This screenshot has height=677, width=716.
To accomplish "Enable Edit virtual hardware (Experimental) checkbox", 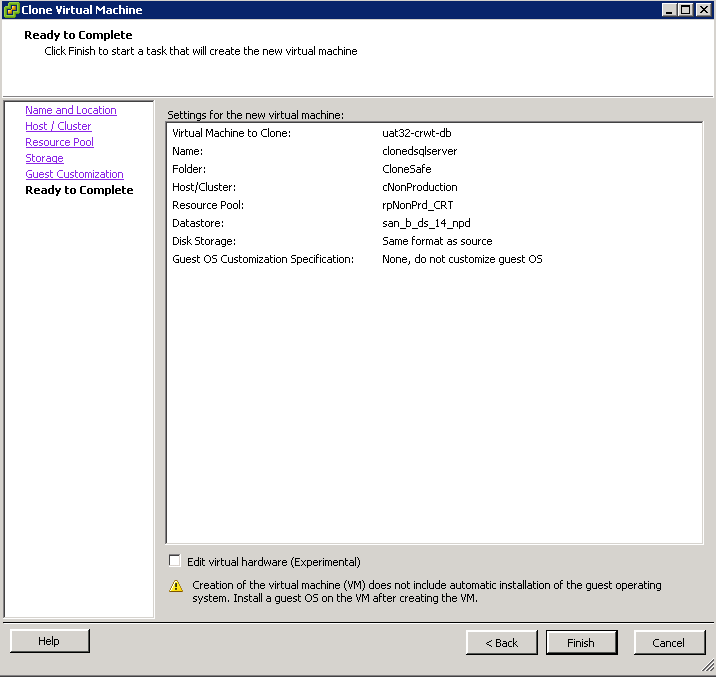I will [174, 561].
